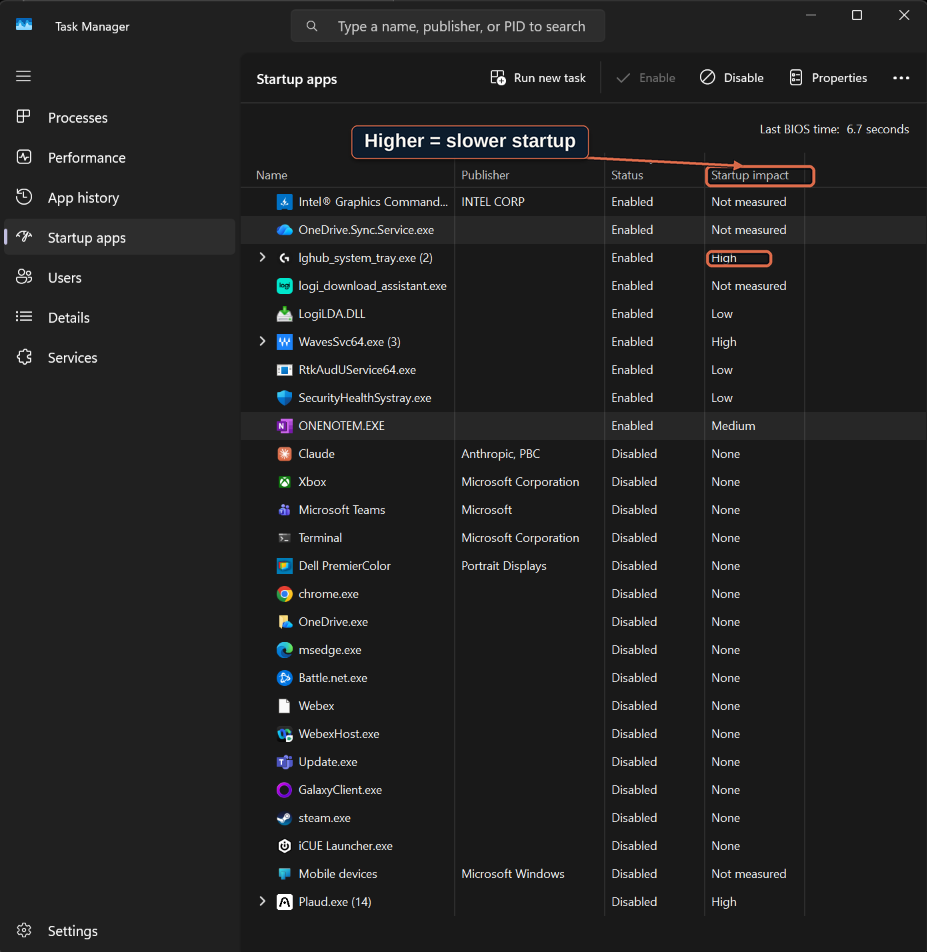Viewport: 927px width, 952px height.
Task: Sort by the Startup impact column
Action: (x=750, y=175)
